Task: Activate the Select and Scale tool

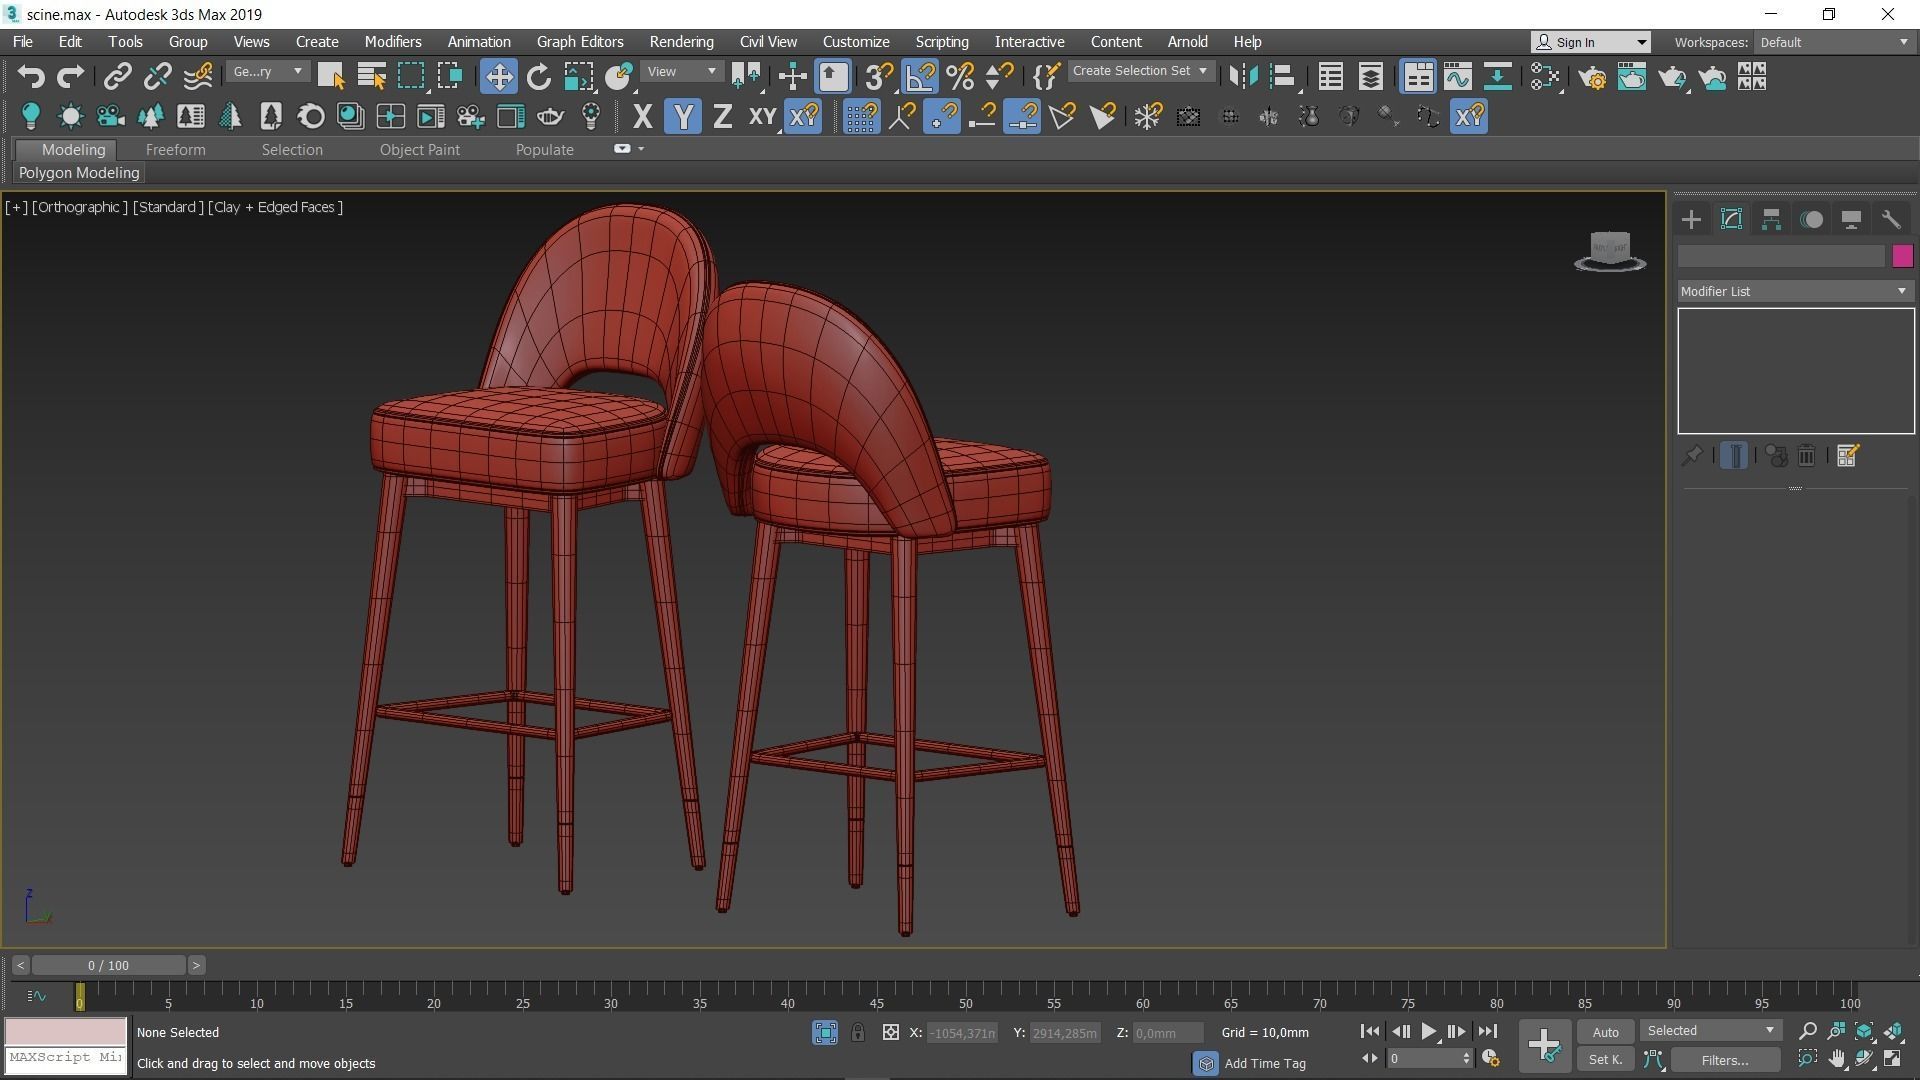Action: [578, 77]
